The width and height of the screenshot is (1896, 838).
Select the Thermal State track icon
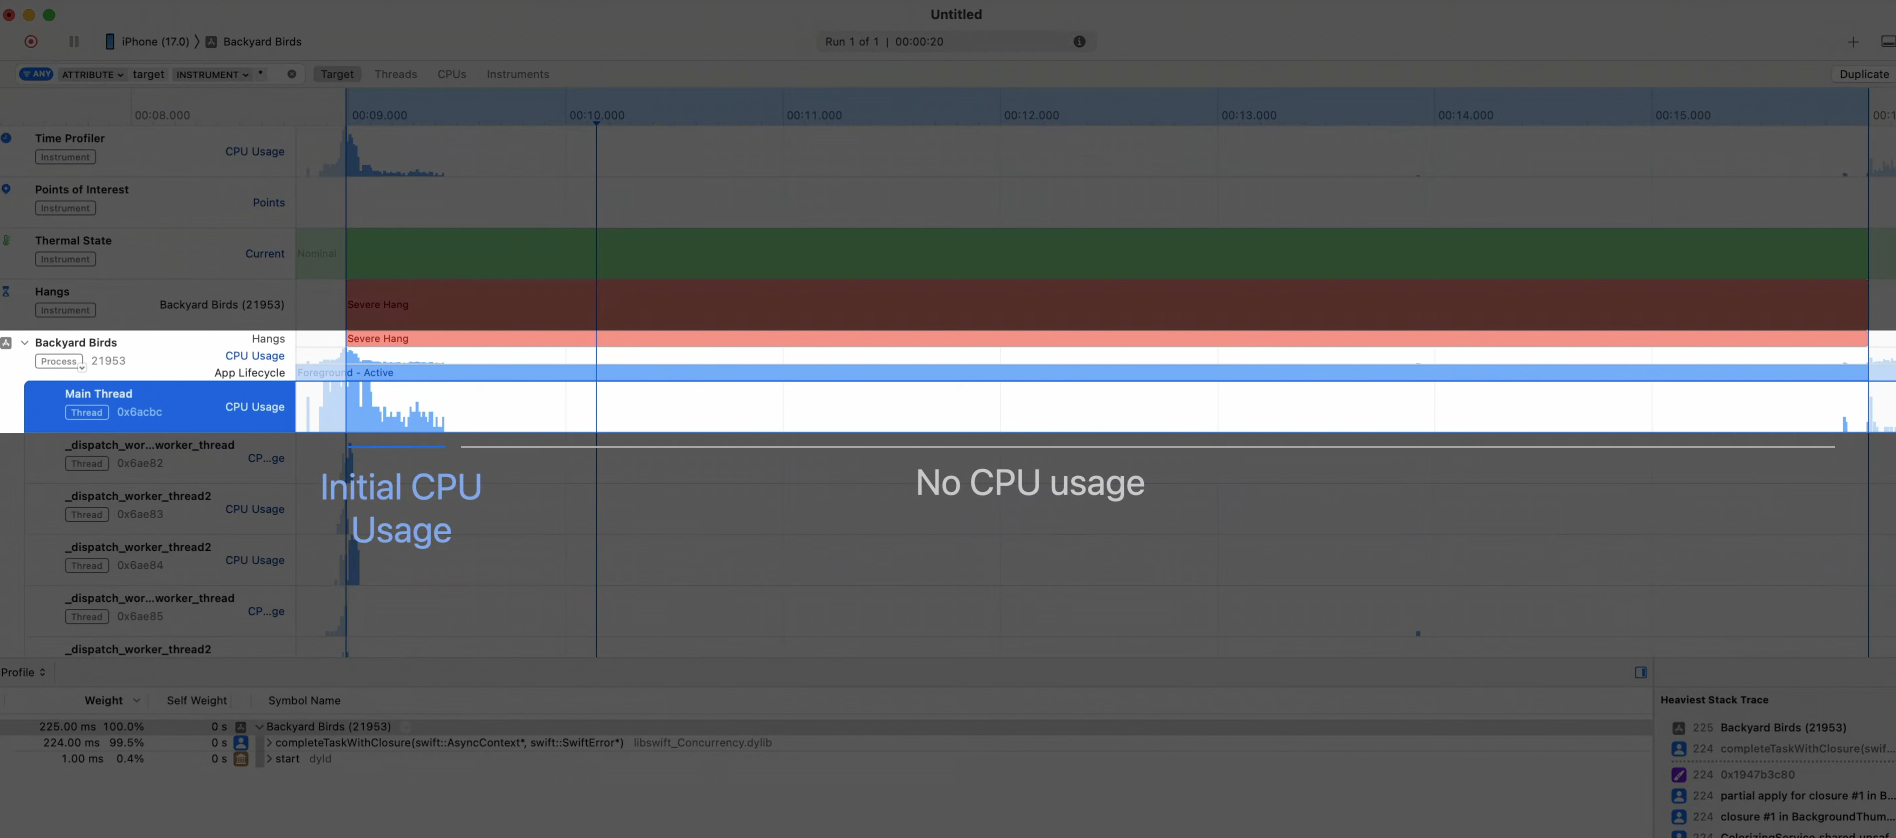pos(6,240)
